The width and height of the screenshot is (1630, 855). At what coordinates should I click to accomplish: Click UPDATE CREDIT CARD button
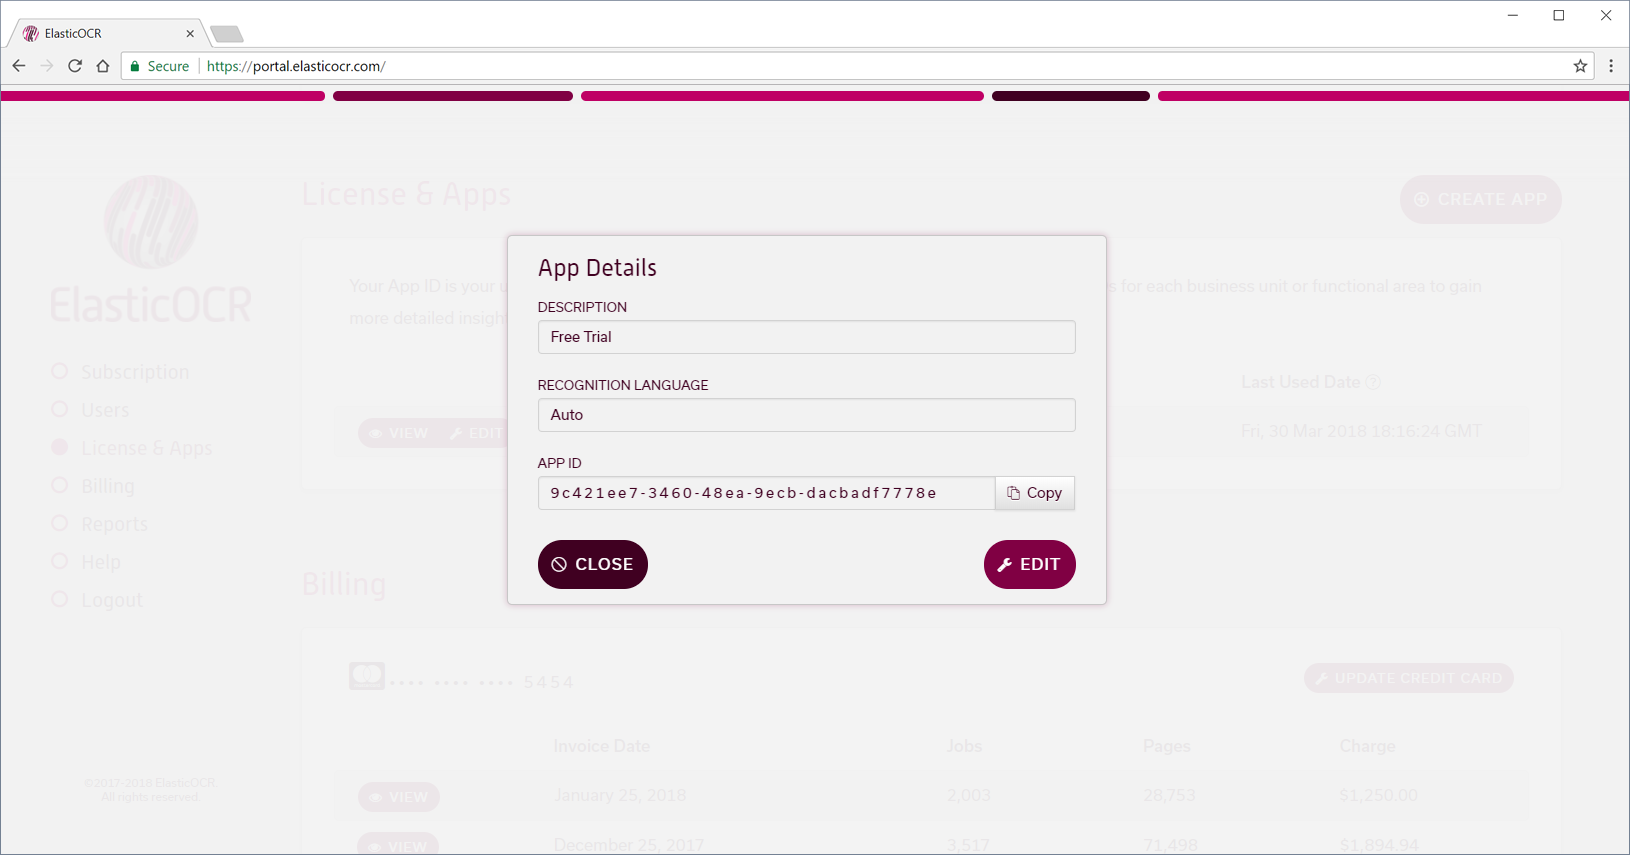coord(1408,678)
